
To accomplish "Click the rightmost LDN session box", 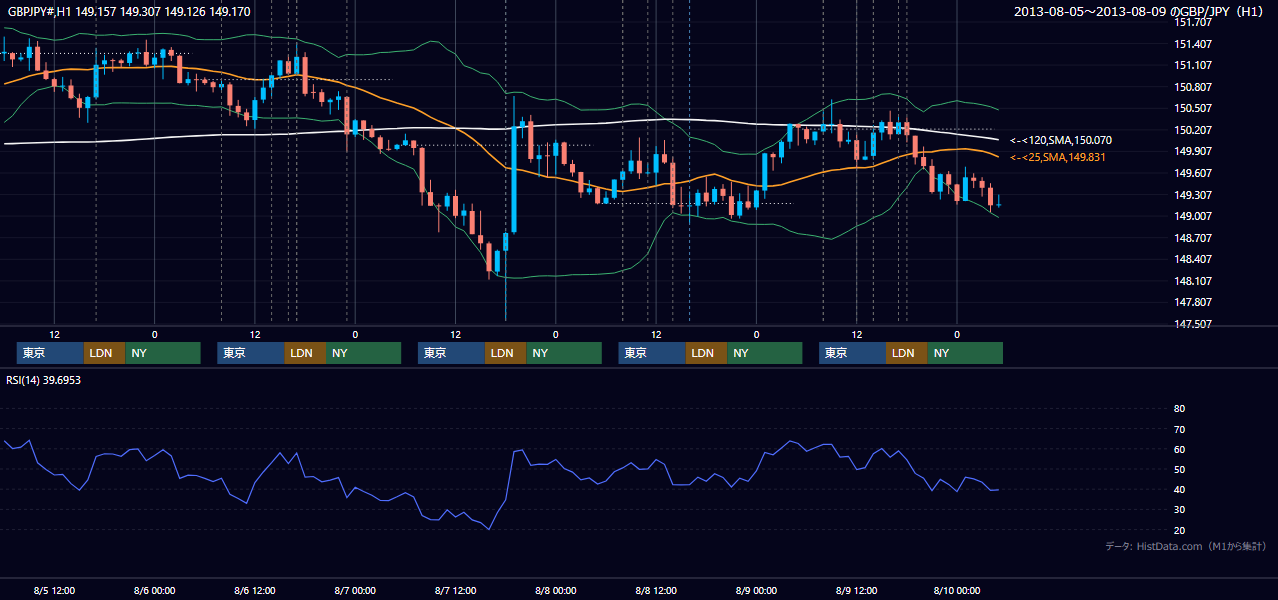I will click(906, 353).
